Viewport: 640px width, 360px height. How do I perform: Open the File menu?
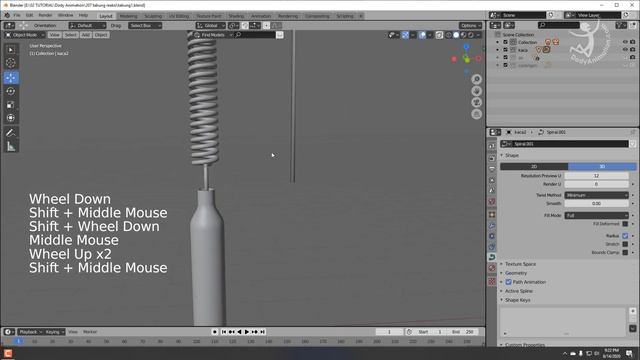(17, 16)
